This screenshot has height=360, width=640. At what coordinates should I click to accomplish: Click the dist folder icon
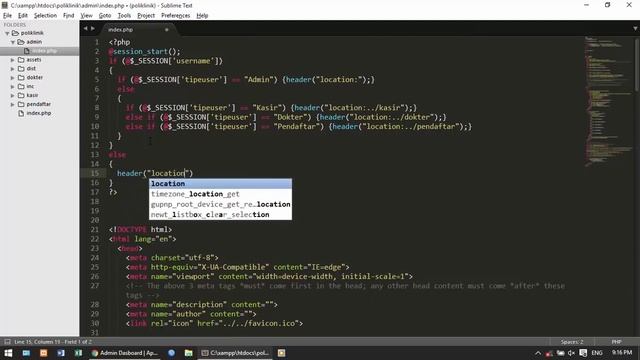(21, 69)
